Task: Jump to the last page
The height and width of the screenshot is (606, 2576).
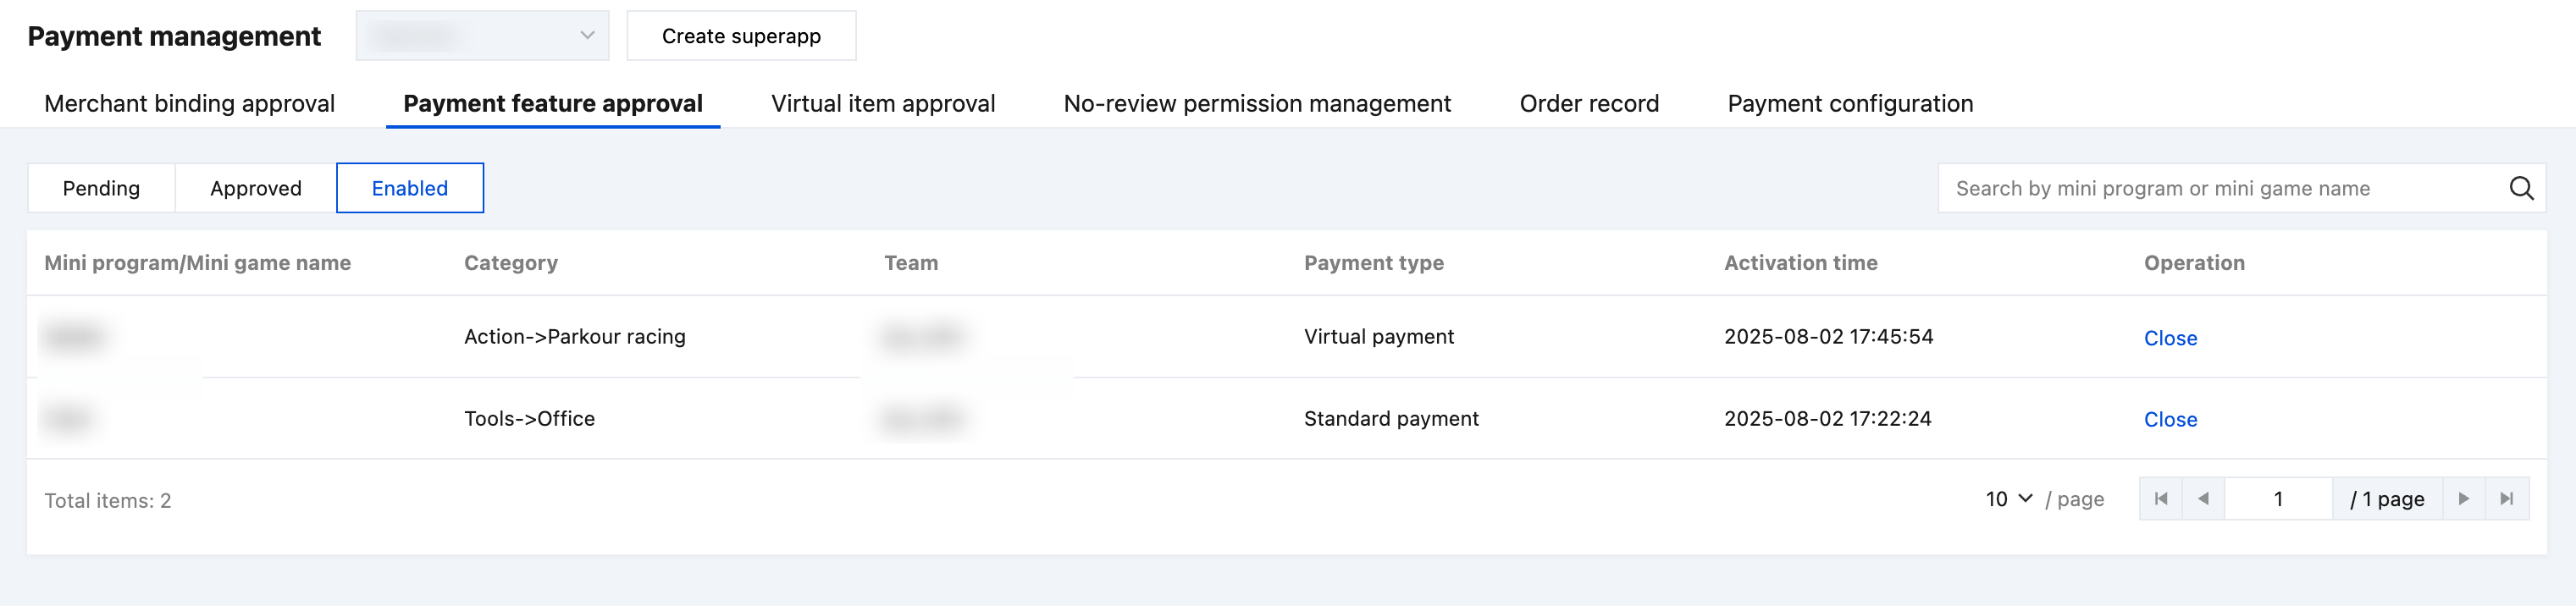Action: pos(2506,499)
